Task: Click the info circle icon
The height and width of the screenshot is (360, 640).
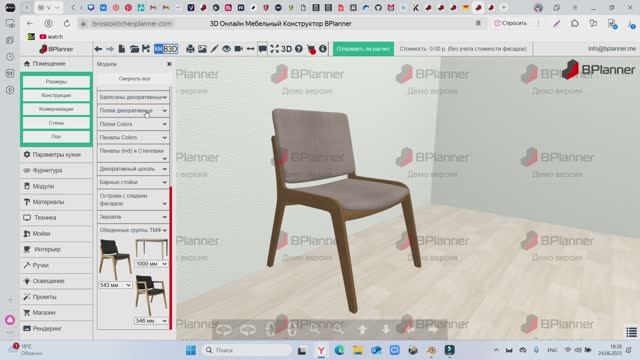Action: pos(323,49)
